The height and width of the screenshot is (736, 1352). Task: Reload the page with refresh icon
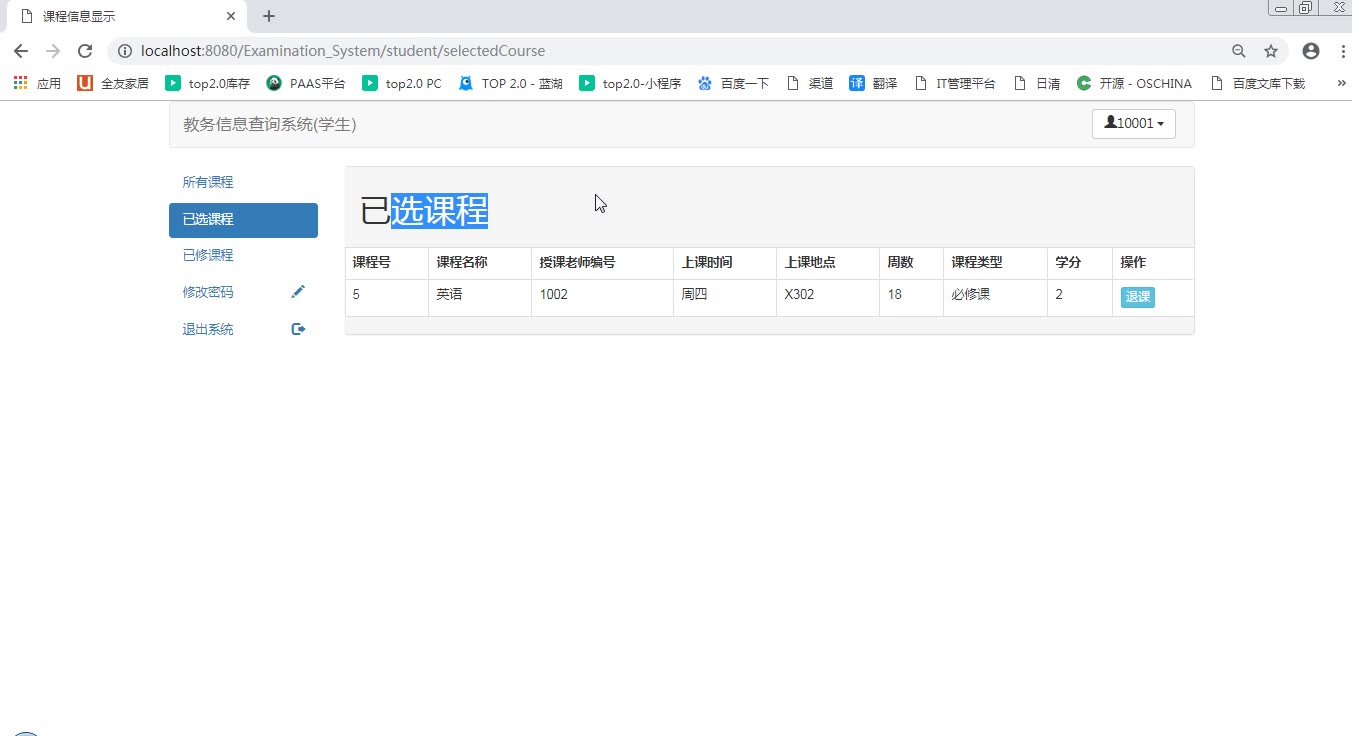pos(85,51)
